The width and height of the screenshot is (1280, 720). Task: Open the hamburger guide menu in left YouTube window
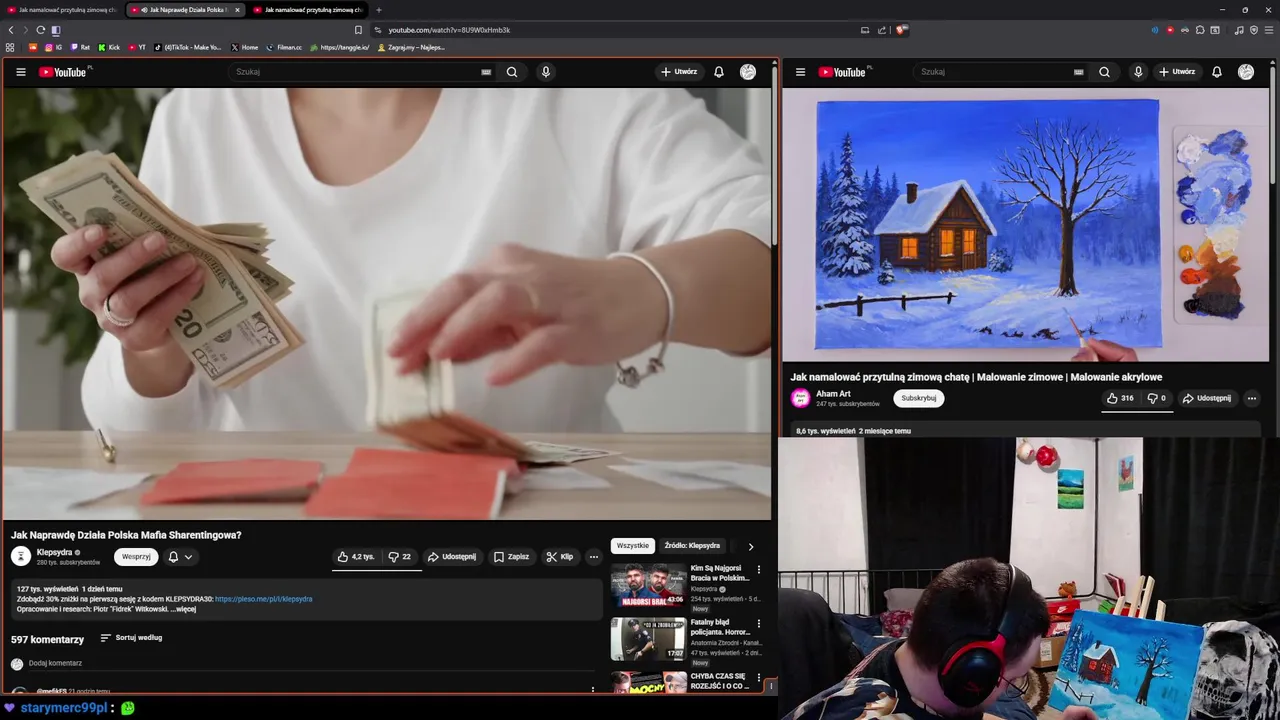[20, 72]
